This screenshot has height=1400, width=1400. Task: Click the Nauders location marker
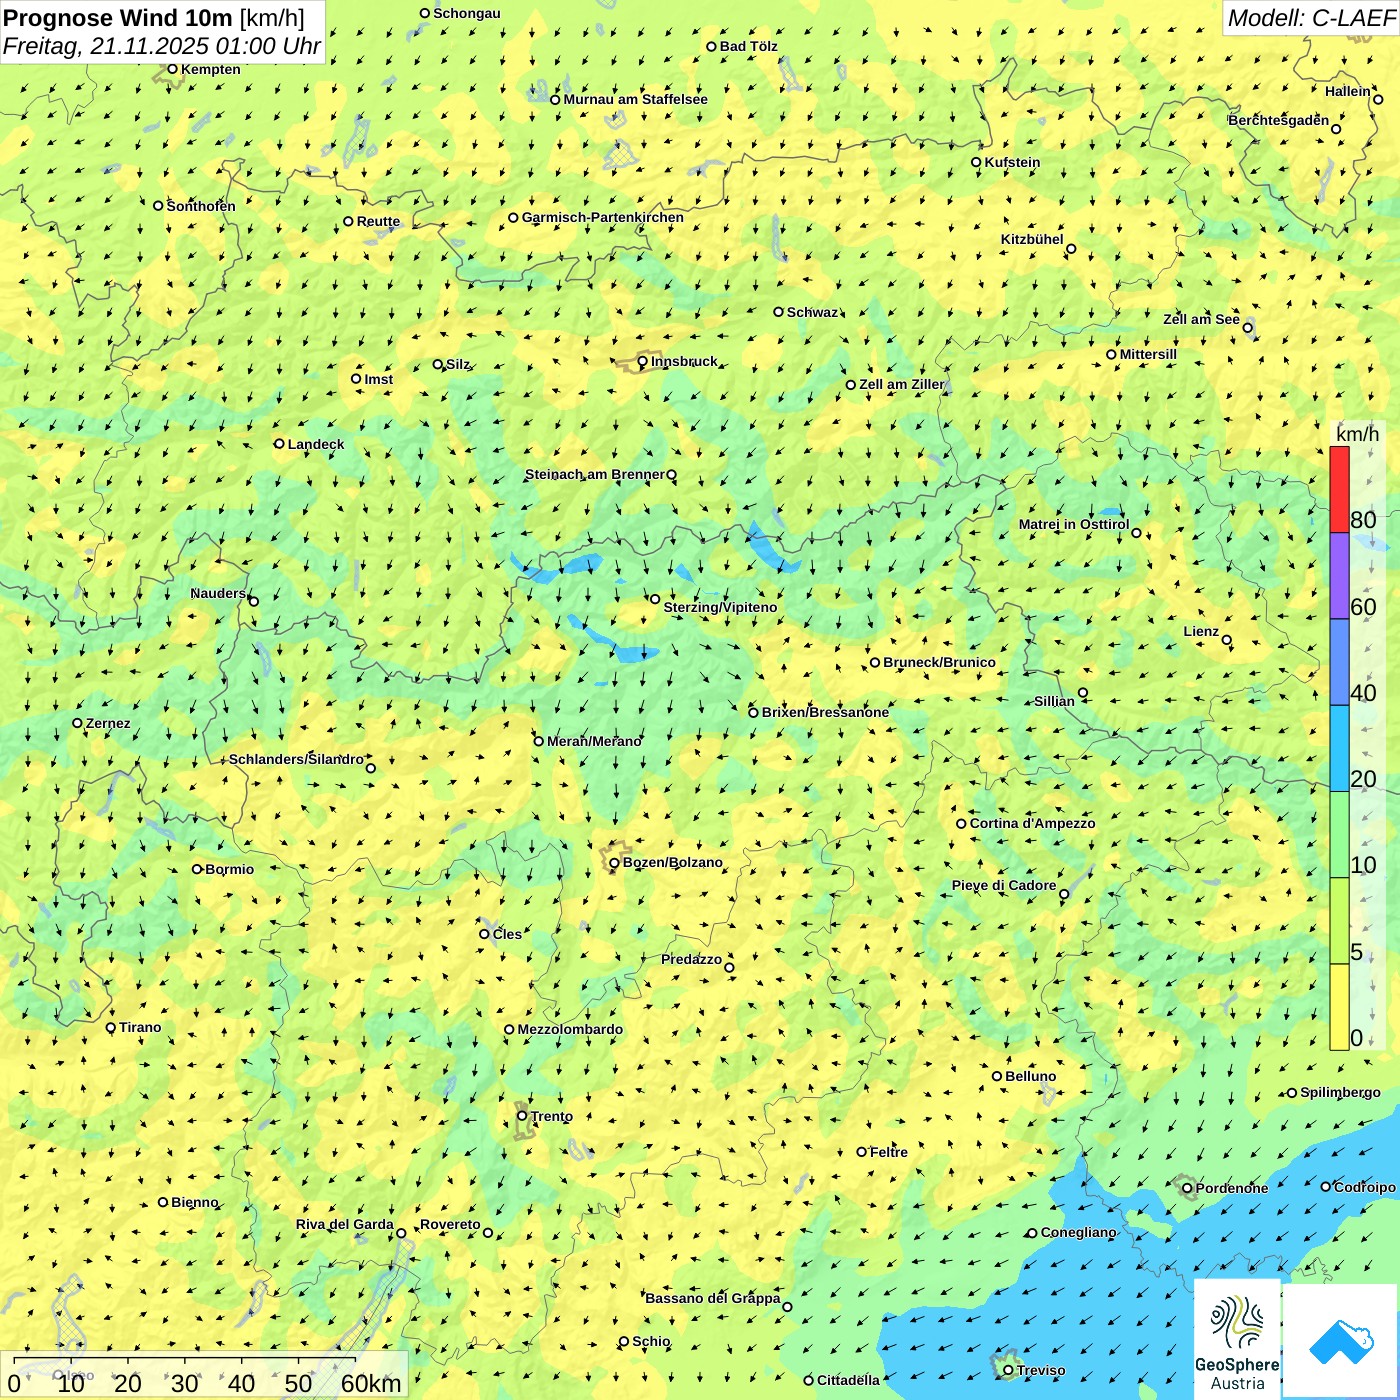(253, 601)
